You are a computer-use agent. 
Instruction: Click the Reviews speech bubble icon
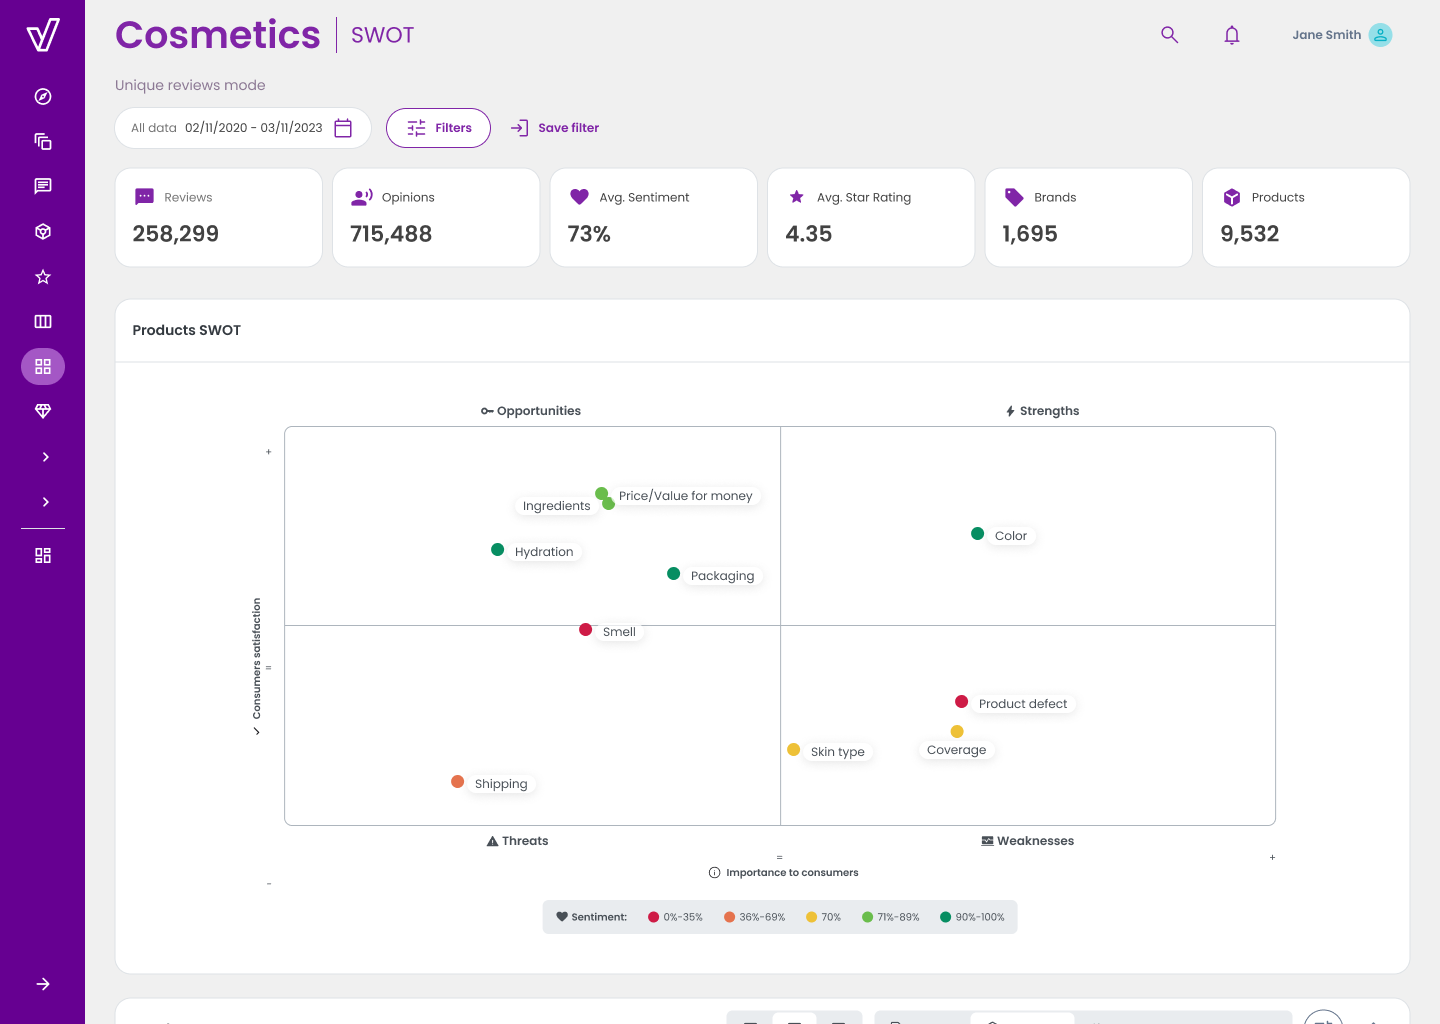click(145, 197)
